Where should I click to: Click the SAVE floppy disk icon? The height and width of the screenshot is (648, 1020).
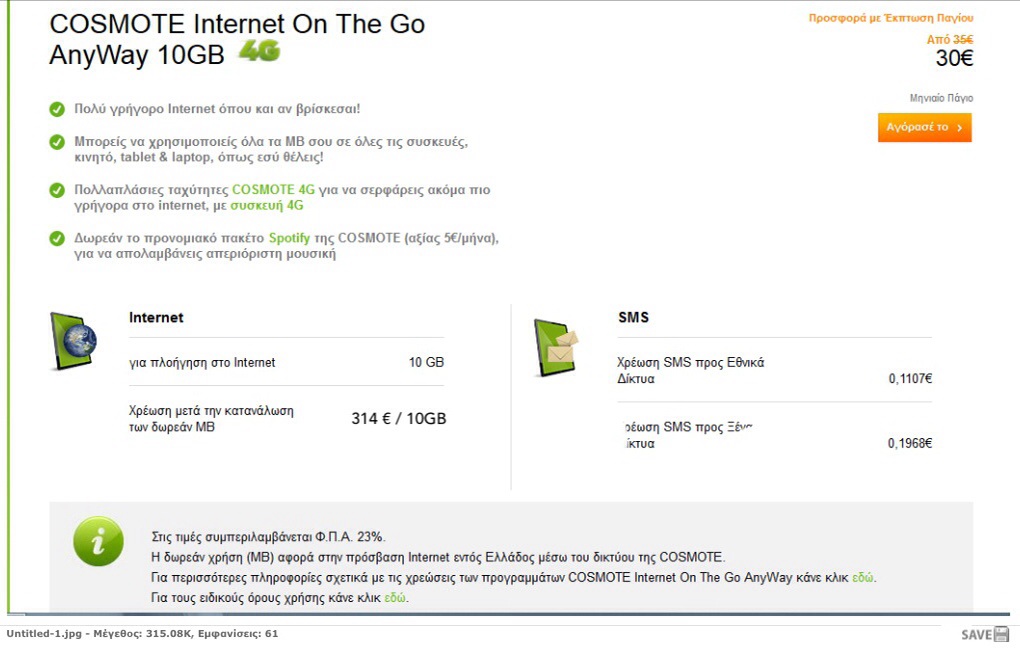click(1002, 634)
